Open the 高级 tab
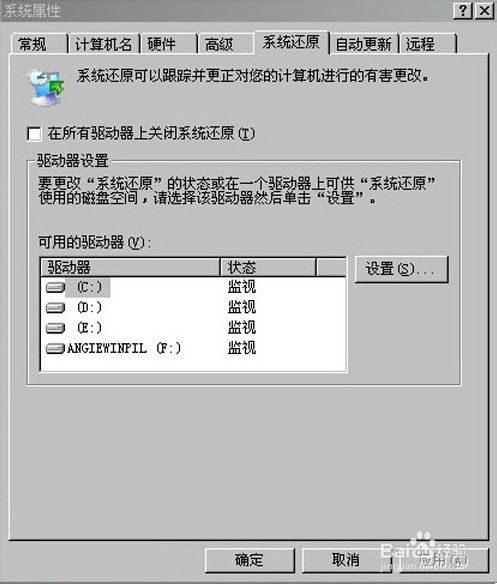Viewport: 497px width, 584px height. click(x=225, y=44)
